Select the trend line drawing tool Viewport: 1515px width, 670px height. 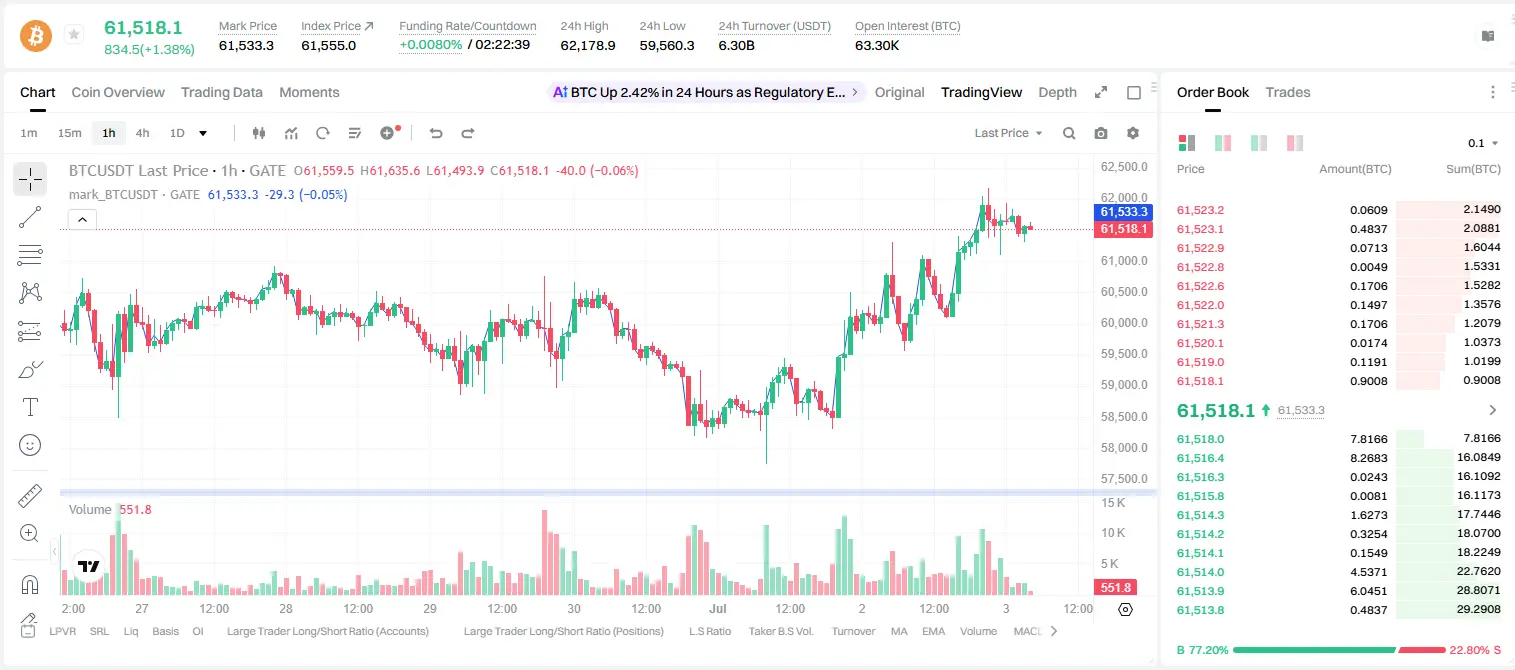click(30, 217)
